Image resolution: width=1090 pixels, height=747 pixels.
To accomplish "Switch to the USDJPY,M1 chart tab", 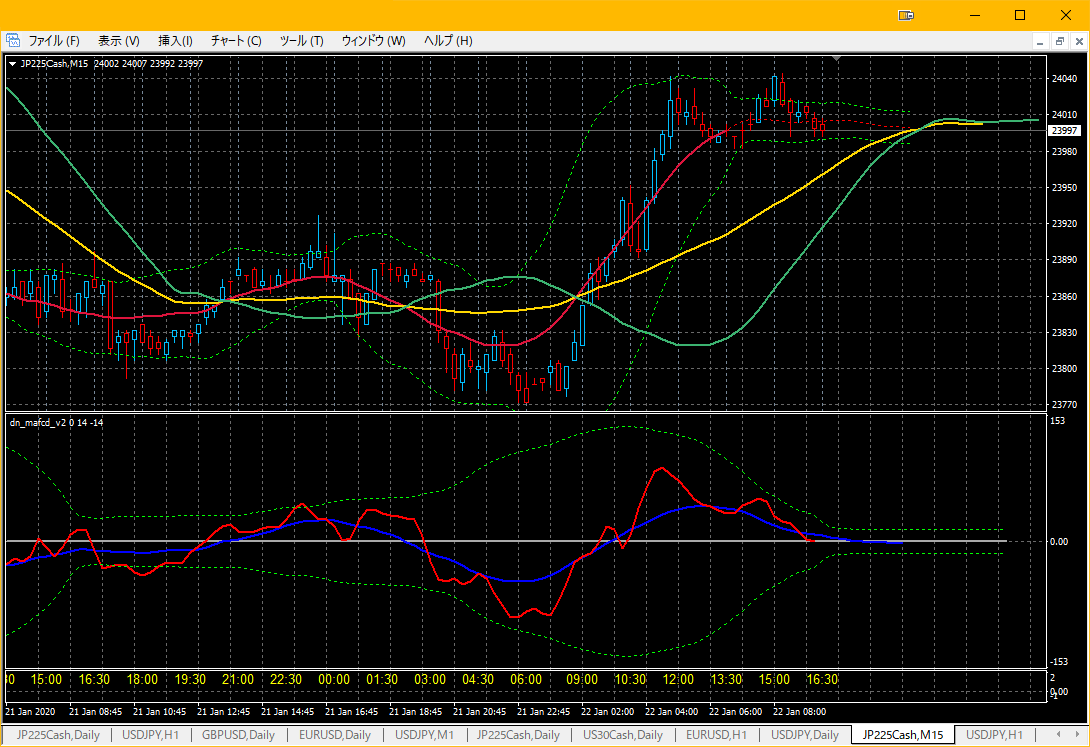I will click(x=424, y=734).
